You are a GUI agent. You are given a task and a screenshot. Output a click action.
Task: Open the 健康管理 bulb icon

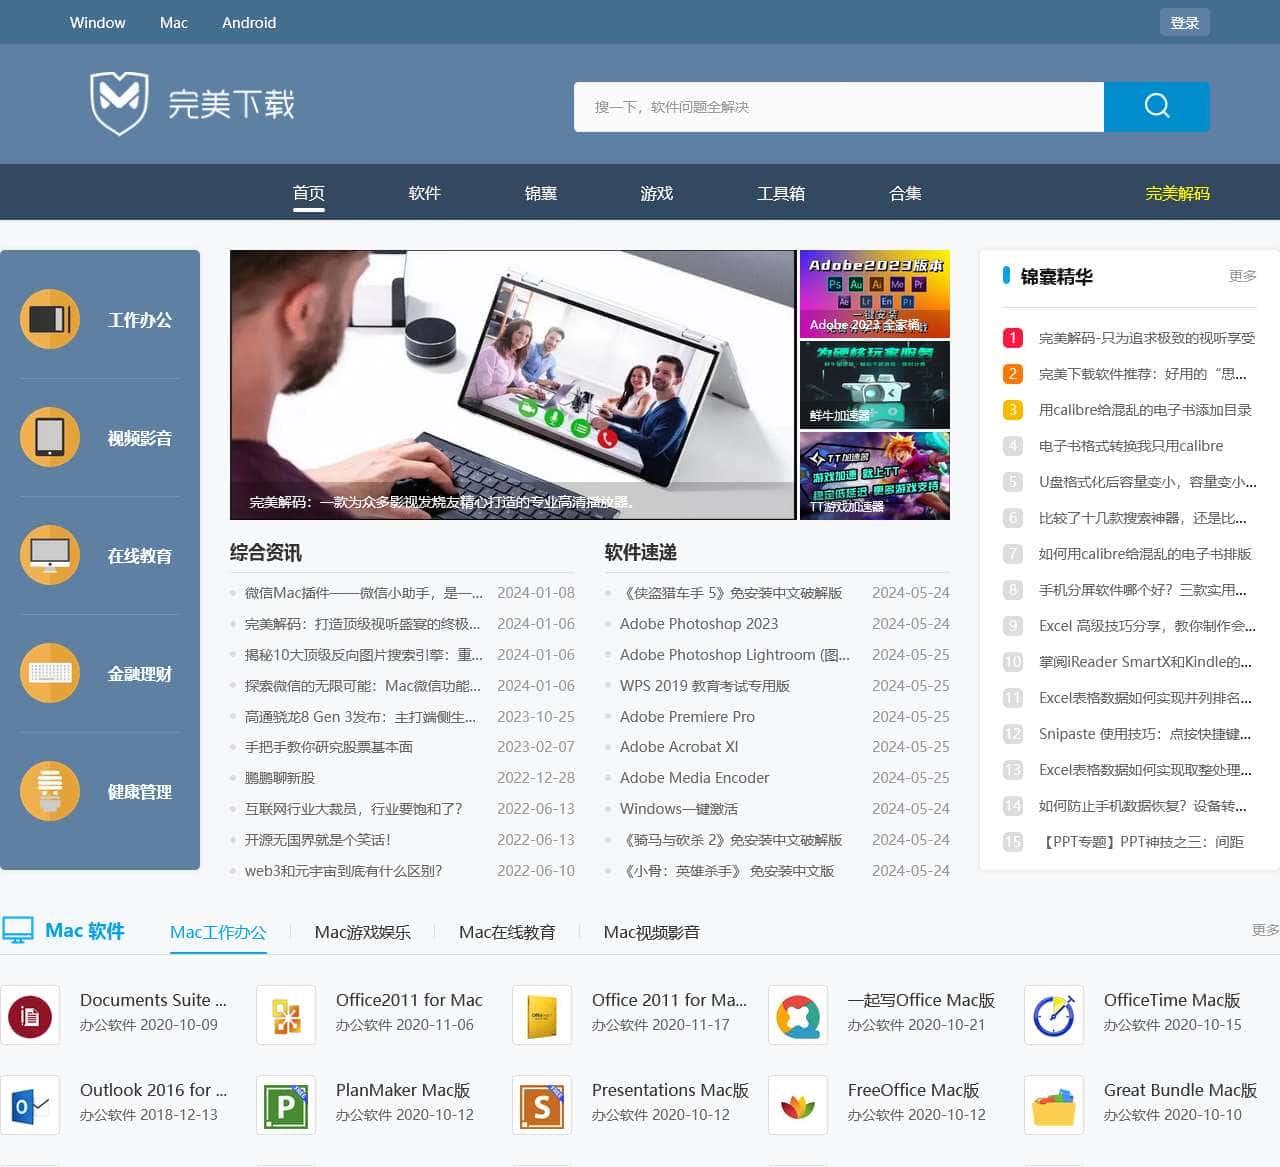pyautogui.click(x=50, y=791)
